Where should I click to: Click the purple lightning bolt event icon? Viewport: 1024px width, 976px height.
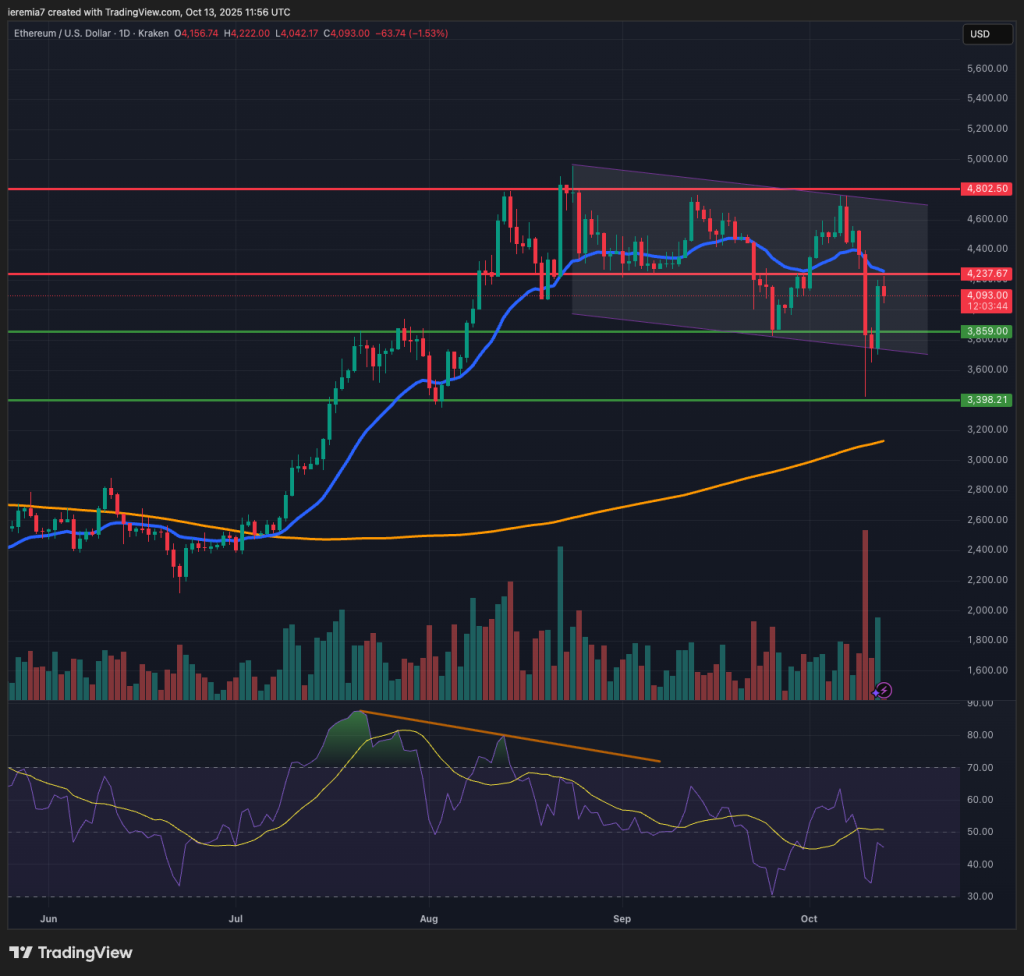883,690
